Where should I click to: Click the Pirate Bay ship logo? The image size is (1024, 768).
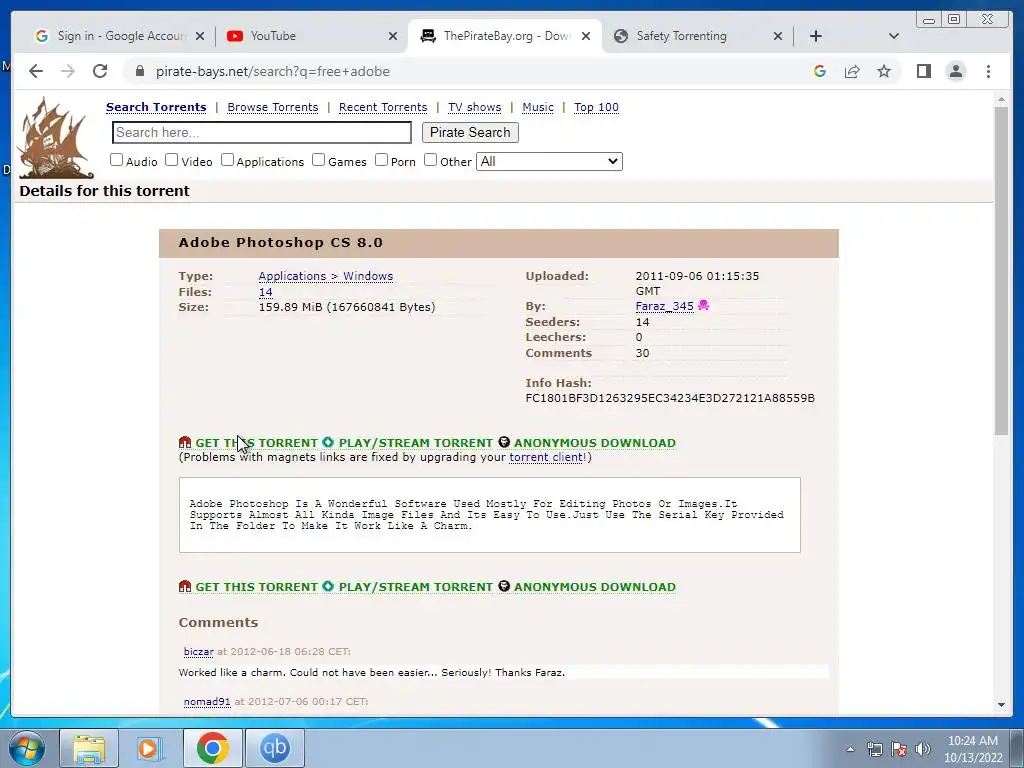click(x=54, y=138)
